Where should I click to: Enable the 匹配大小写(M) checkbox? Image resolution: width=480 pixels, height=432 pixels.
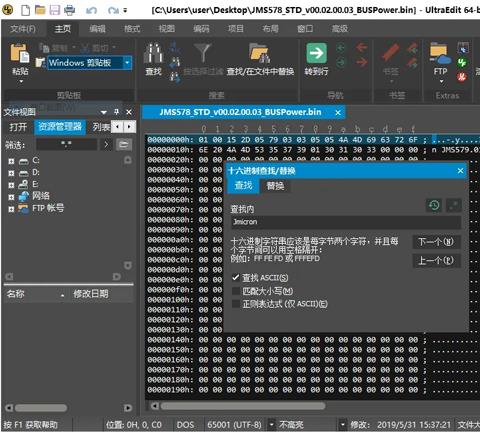click(x=236, y=291)
